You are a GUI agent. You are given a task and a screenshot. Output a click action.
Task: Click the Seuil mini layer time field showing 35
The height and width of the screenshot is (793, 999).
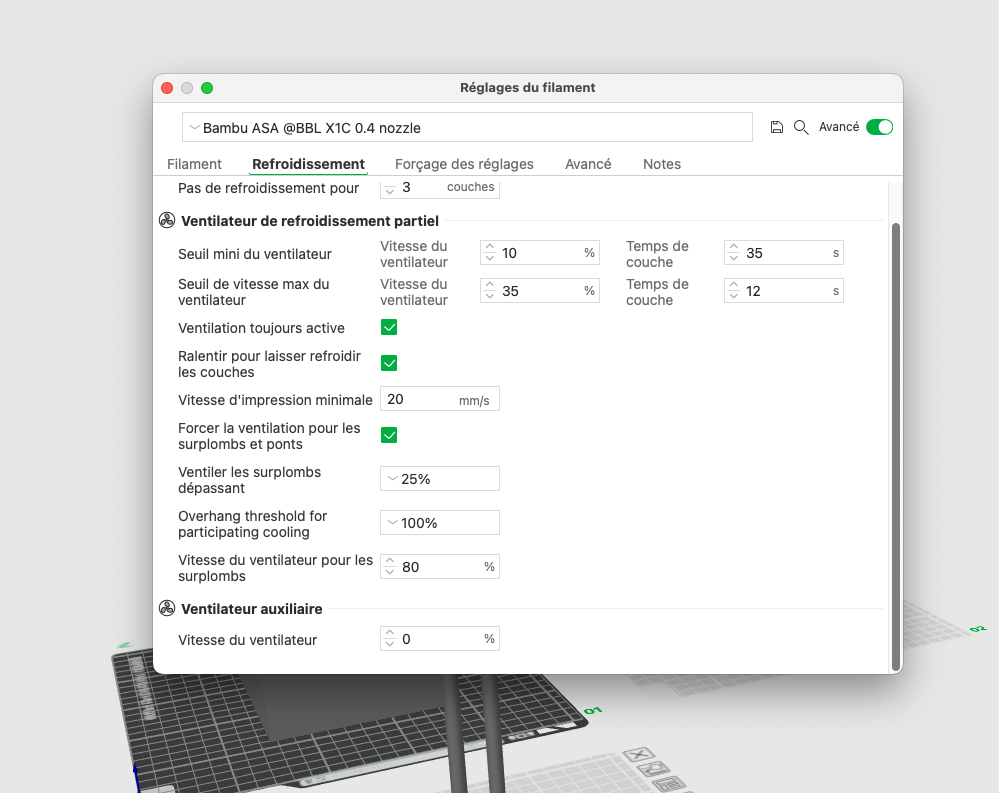pos(784,253)
